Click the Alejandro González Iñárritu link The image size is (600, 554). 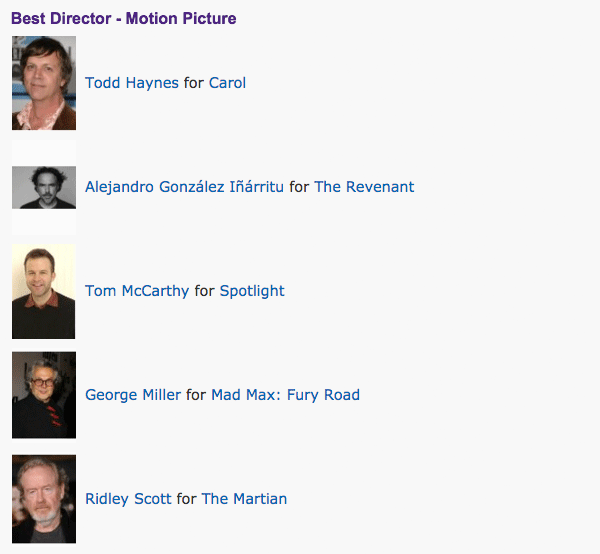point(185,187)
